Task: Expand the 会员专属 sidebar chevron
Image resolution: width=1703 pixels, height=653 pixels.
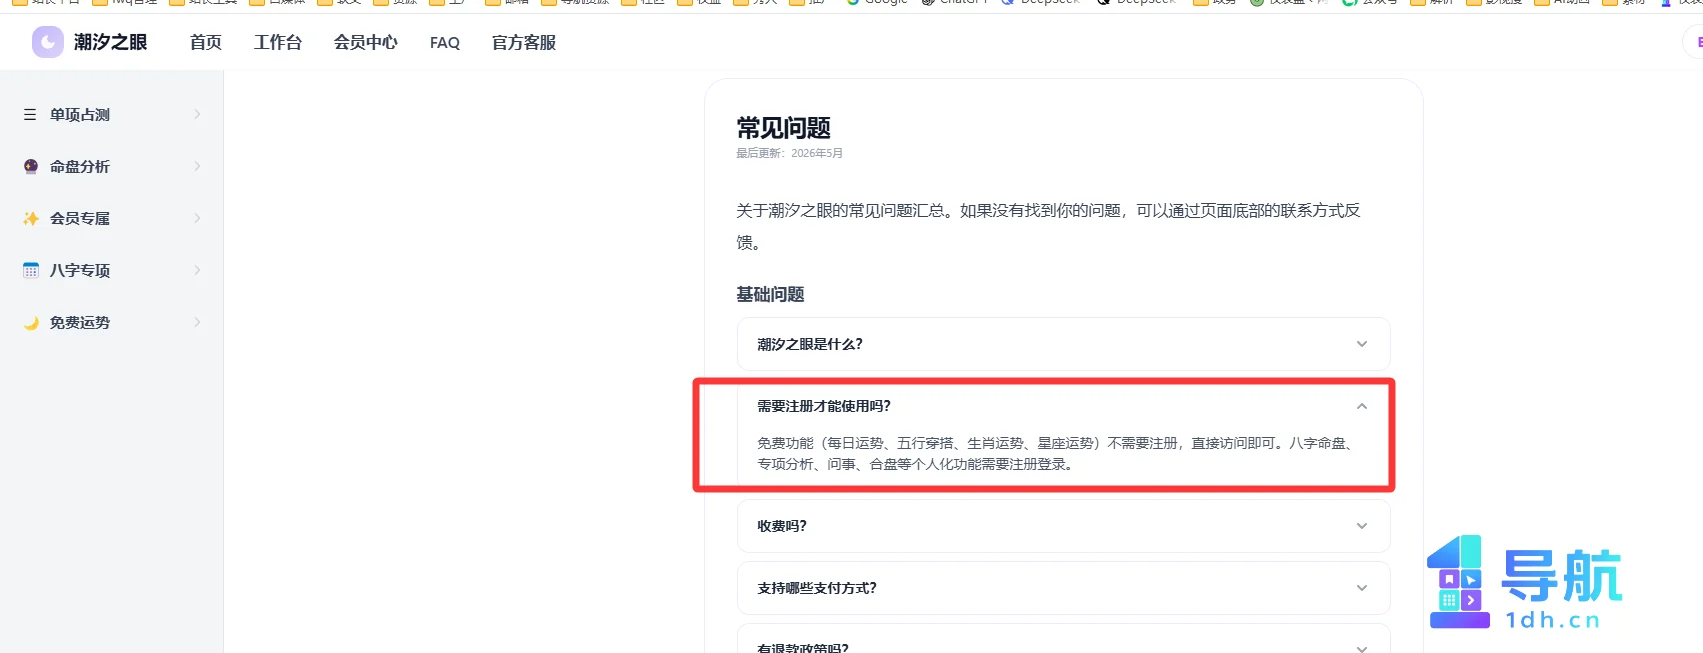Action: point(197,218)
